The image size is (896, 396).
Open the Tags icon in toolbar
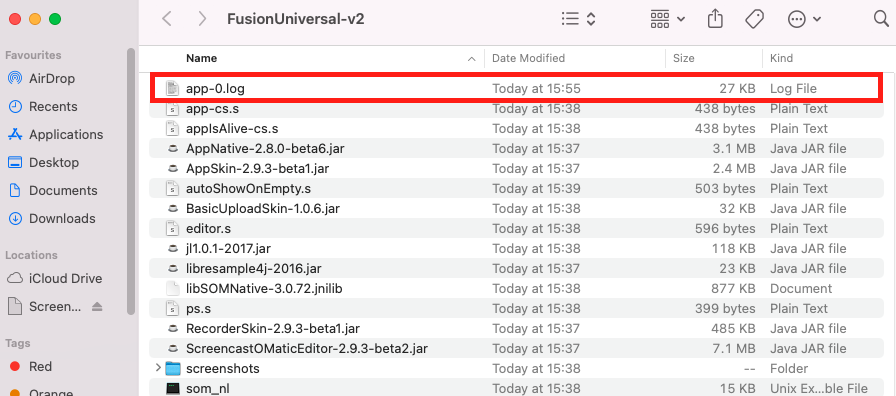(754, 19)
